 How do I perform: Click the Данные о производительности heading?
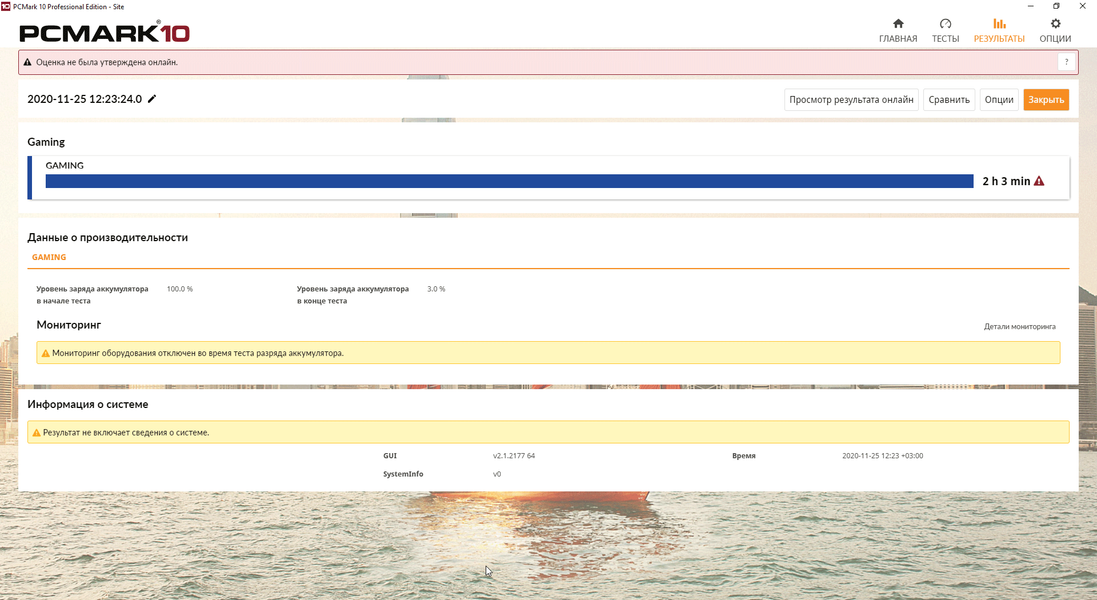108,238
